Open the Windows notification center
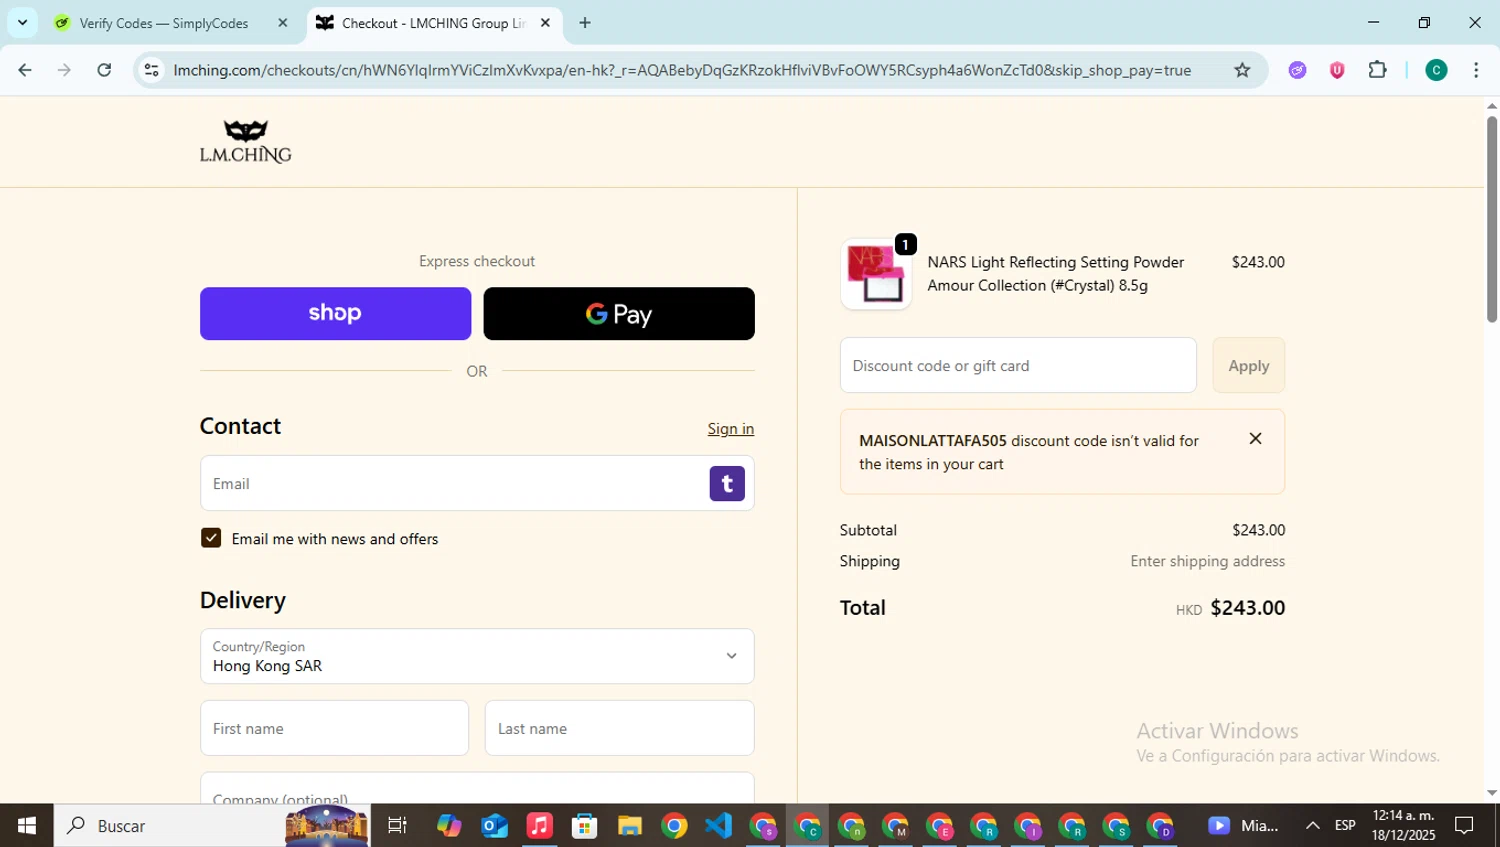Viewport: 1500px width, 847px height. pos(1464,825)
